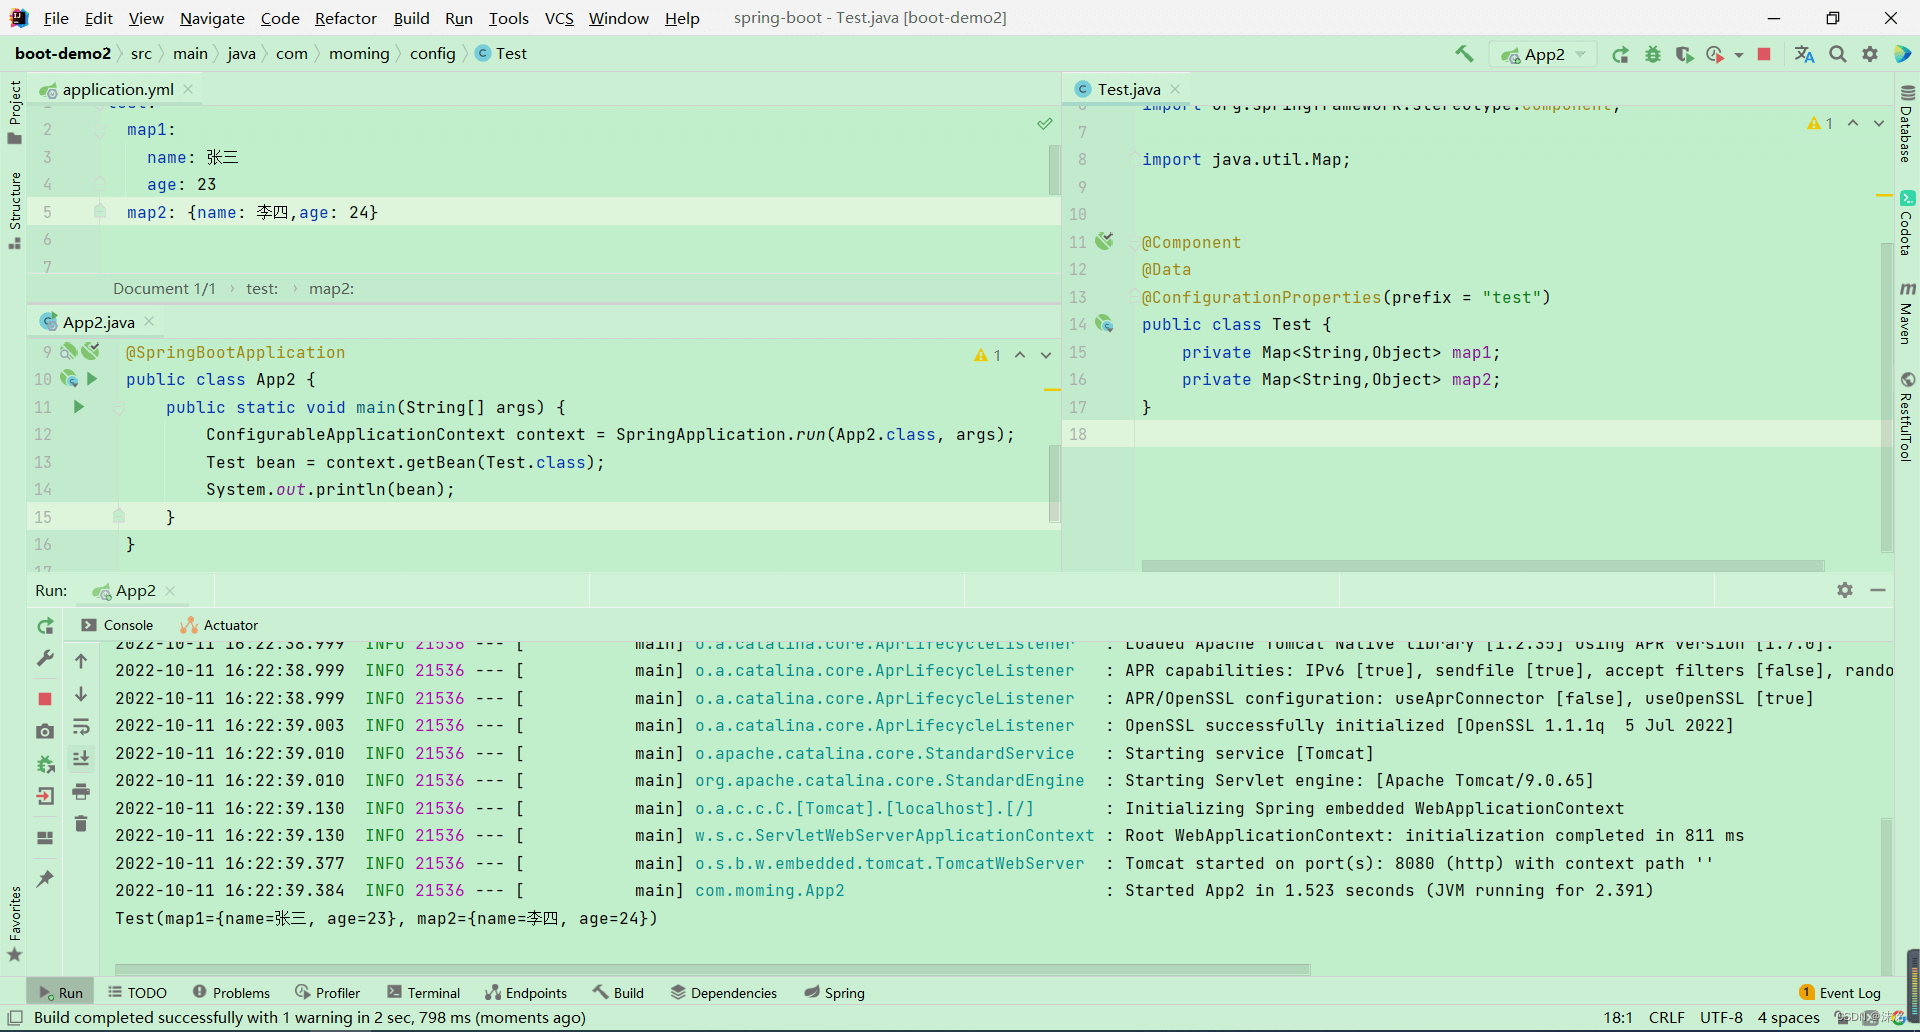Open the VCS menu
The height and width of the screenshot is (1032, 1920).
coord(559,18)
